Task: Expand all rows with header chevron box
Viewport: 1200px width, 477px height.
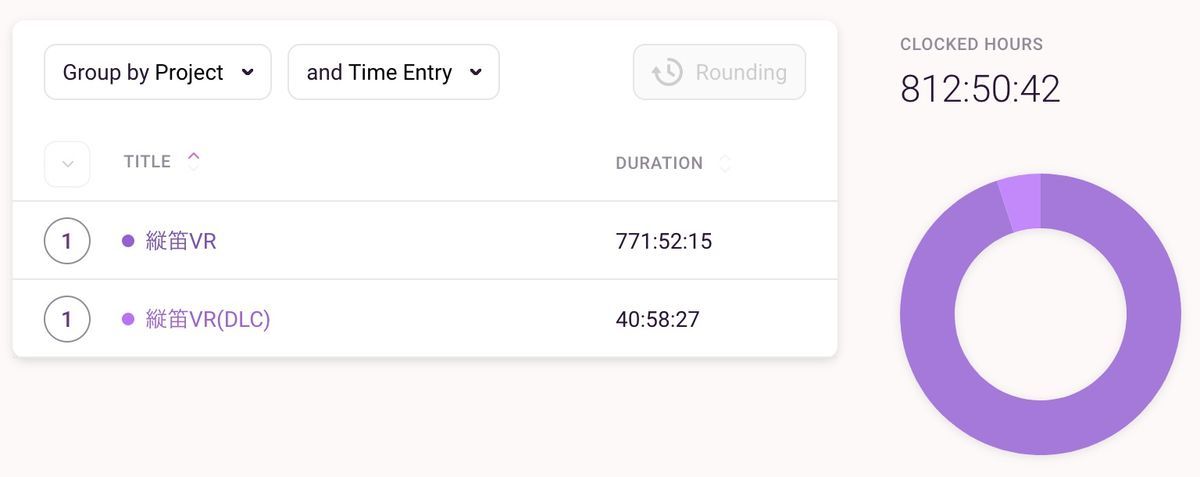Action: tap(67, 164)
